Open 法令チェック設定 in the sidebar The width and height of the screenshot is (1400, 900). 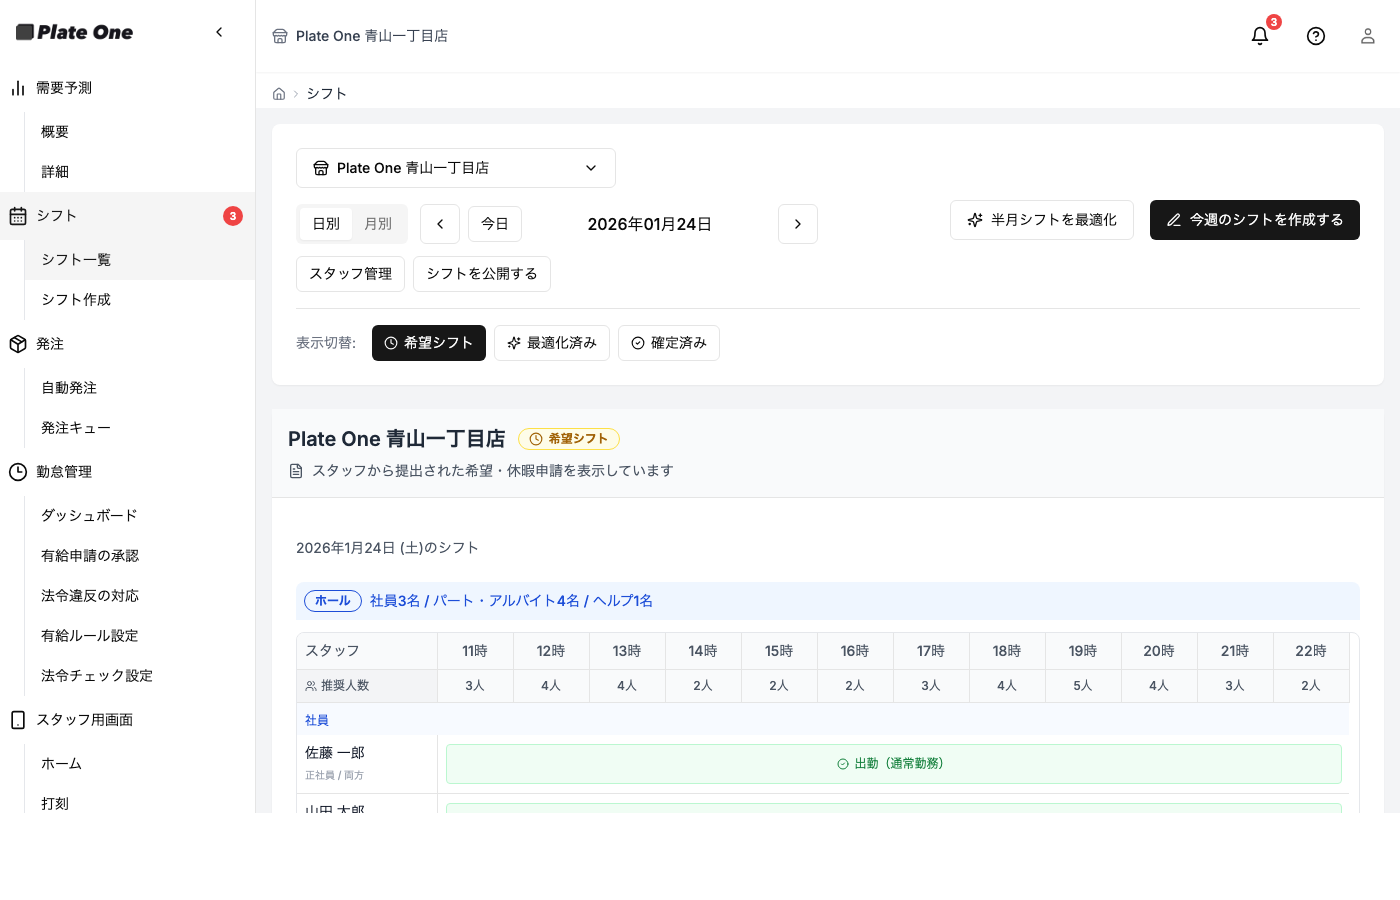pyautogui.click(x=97, y=676)
